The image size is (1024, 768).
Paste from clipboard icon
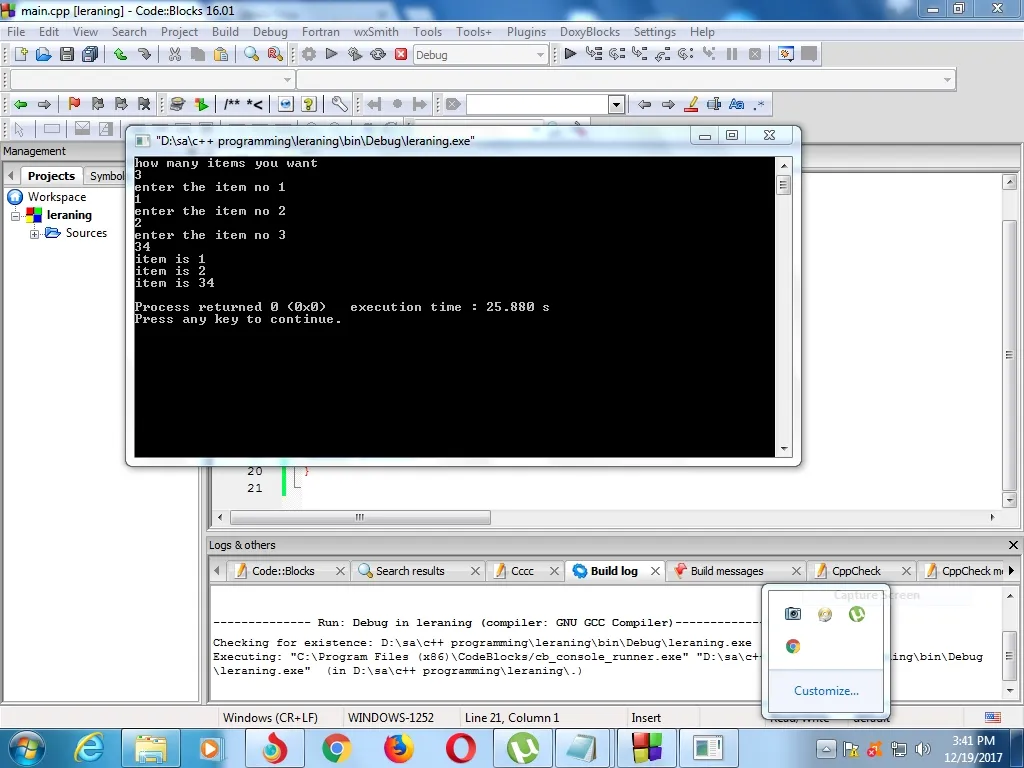[x=221, y=54]
